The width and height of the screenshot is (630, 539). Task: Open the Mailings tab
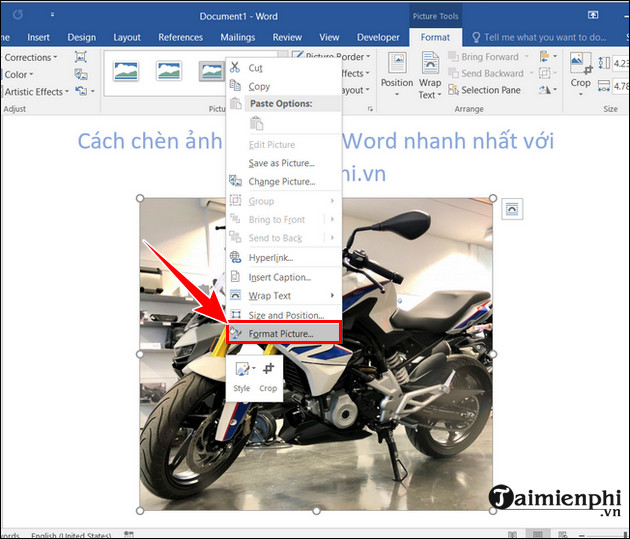click(237, 37)
